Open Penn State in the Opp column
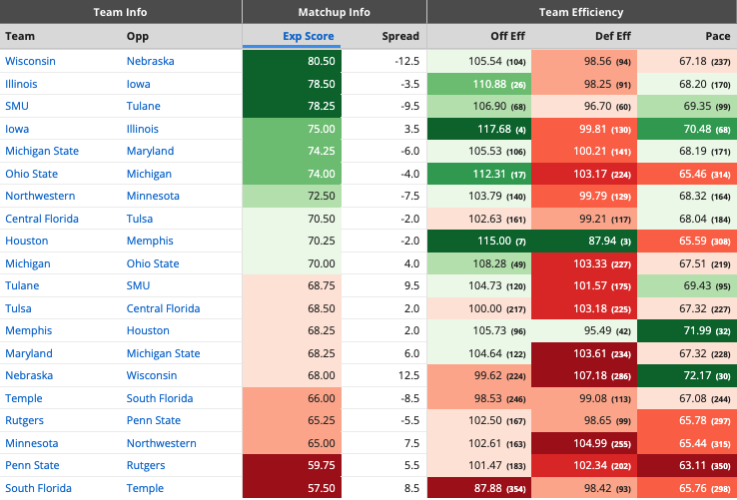737x500 pixels. 153,421
